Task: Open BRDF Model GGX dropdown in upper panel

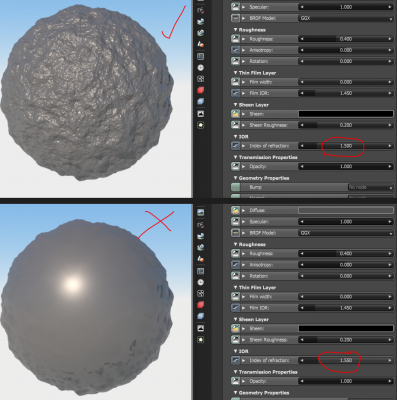Action: point(346,18)
